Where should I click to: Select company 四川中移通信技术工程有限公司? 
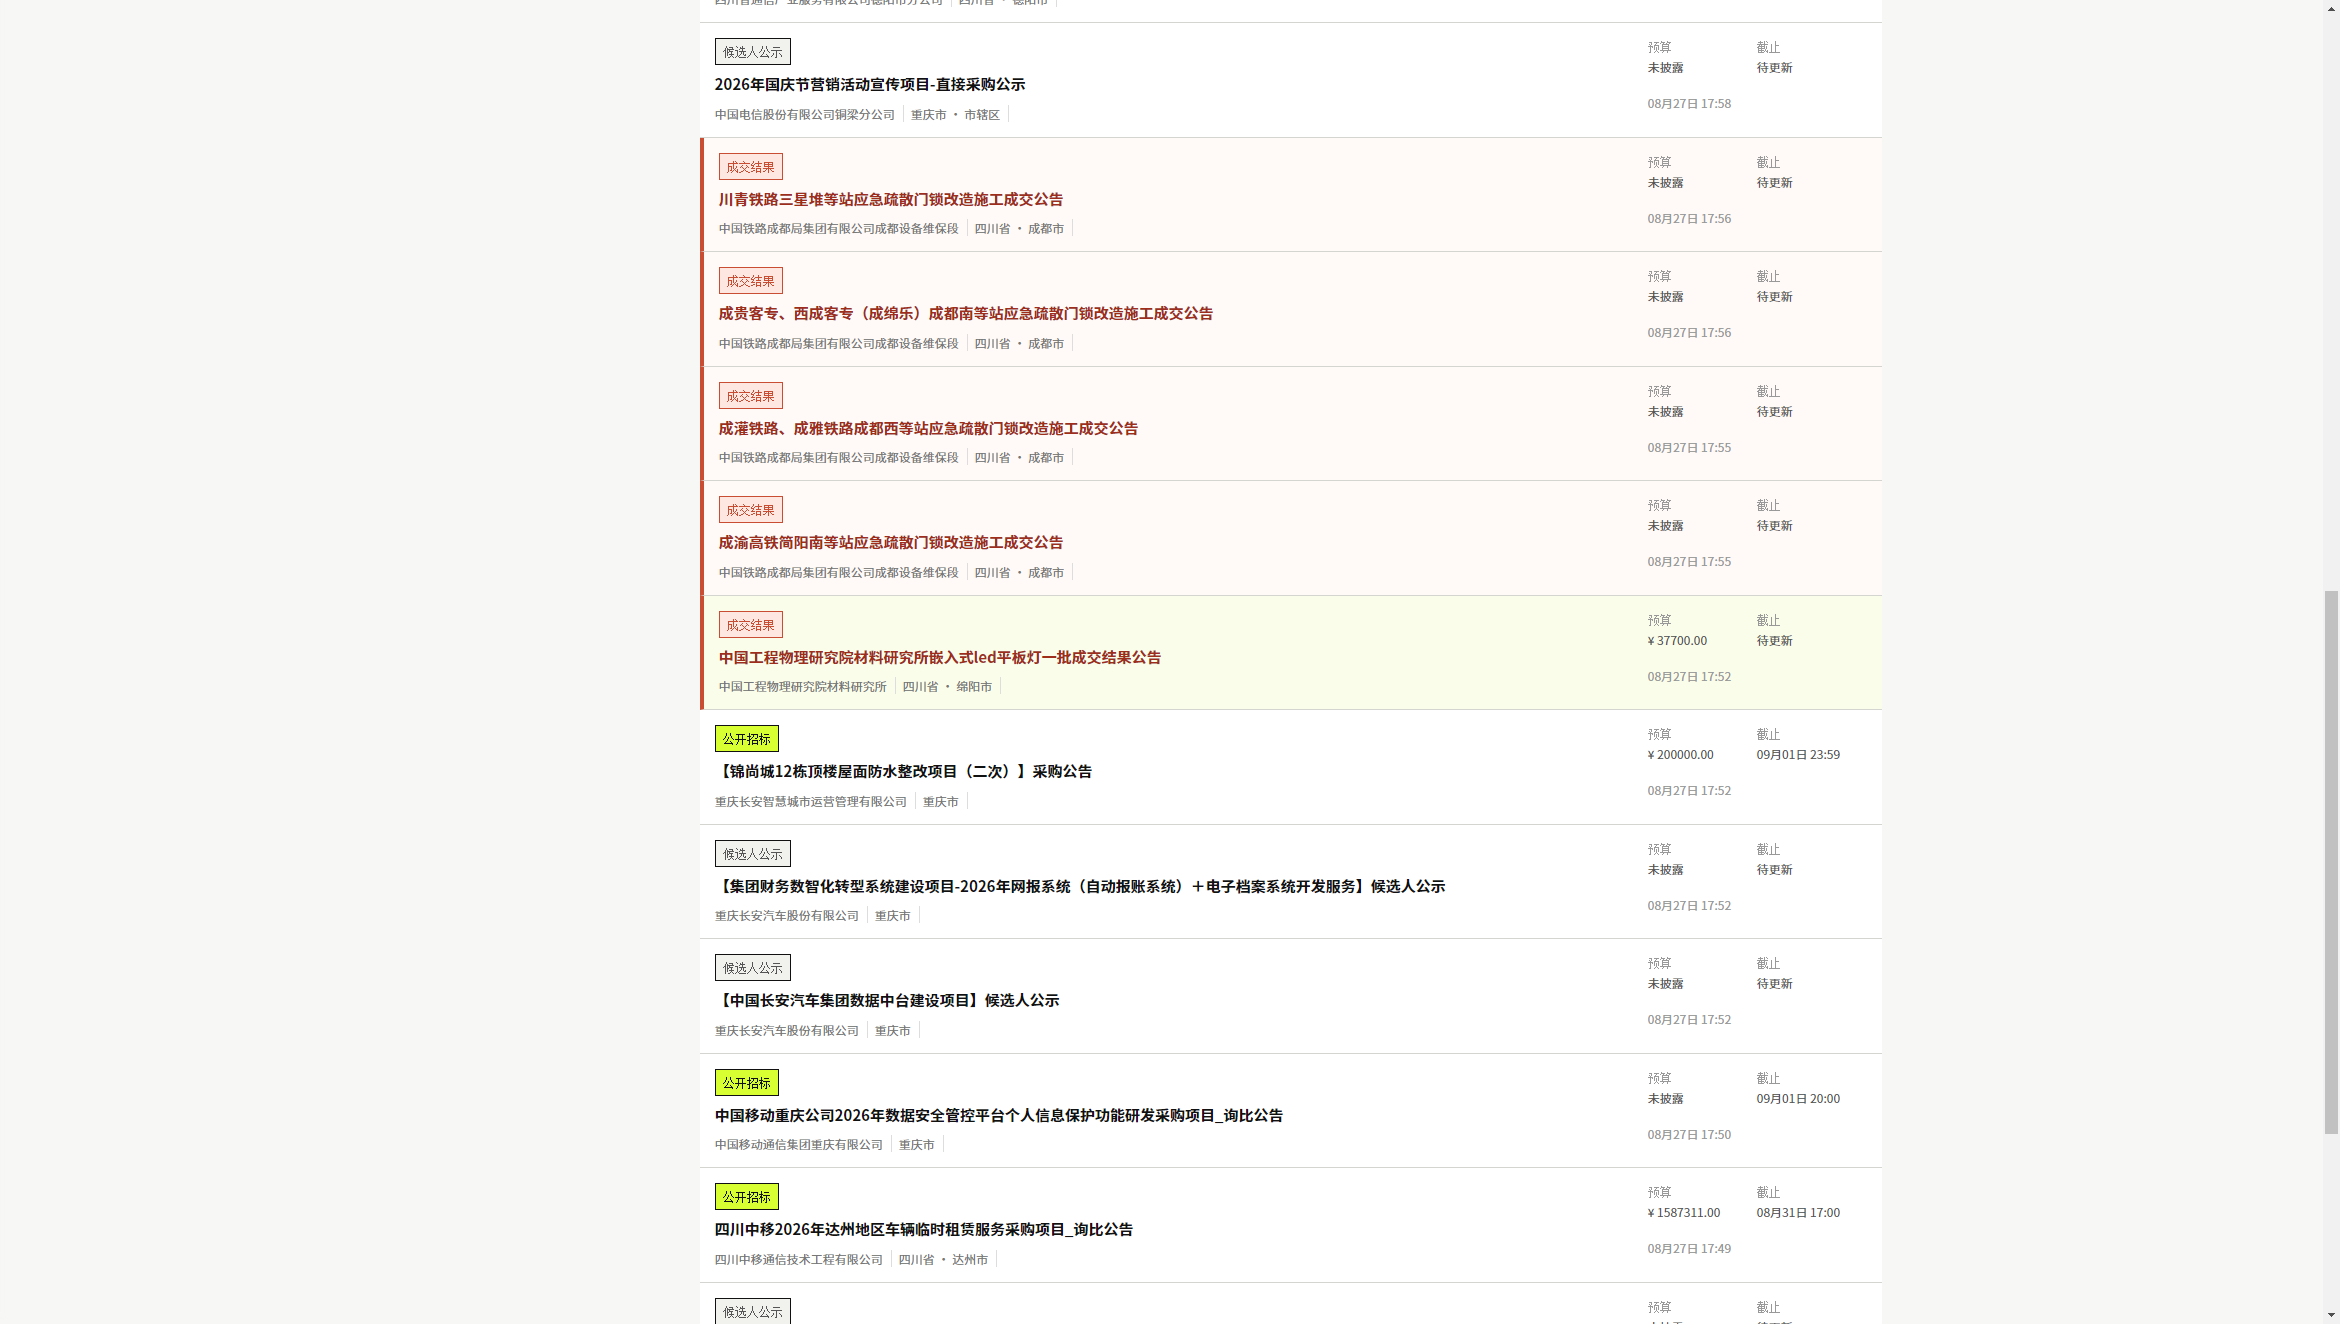[x=798, y=1260]
